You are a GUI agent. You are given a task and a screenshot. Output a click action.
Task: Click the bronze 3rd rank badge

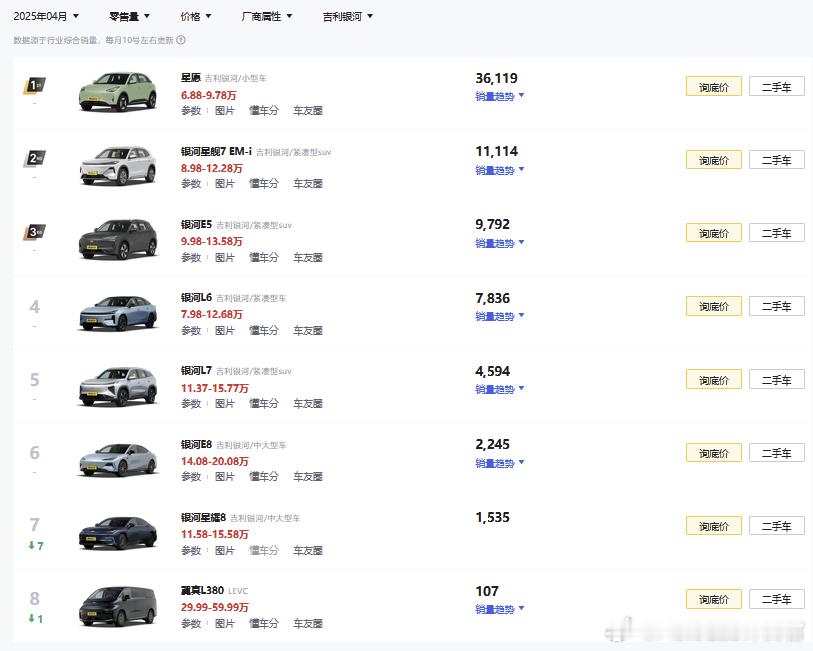34,232
